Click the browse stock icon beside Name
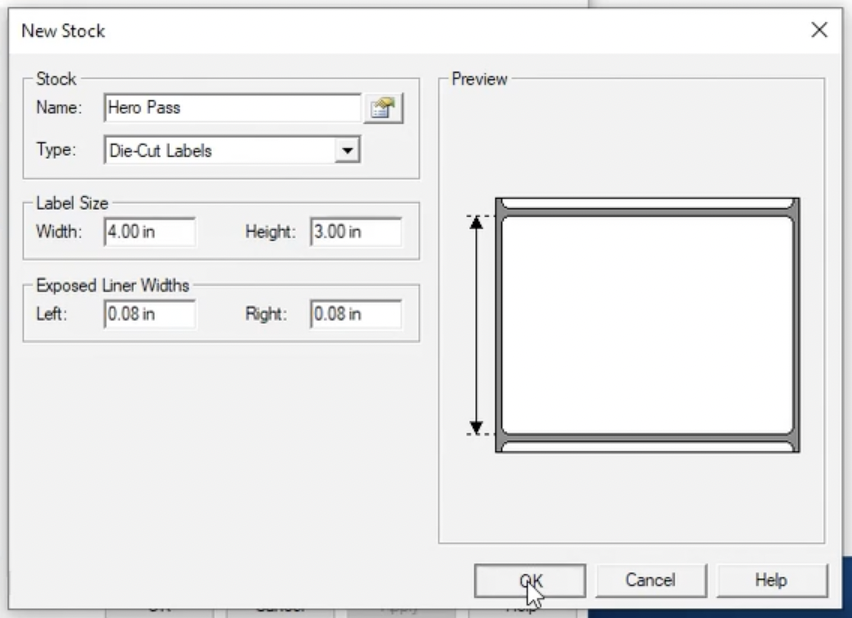852x618 pixels. tap(384, 108)
